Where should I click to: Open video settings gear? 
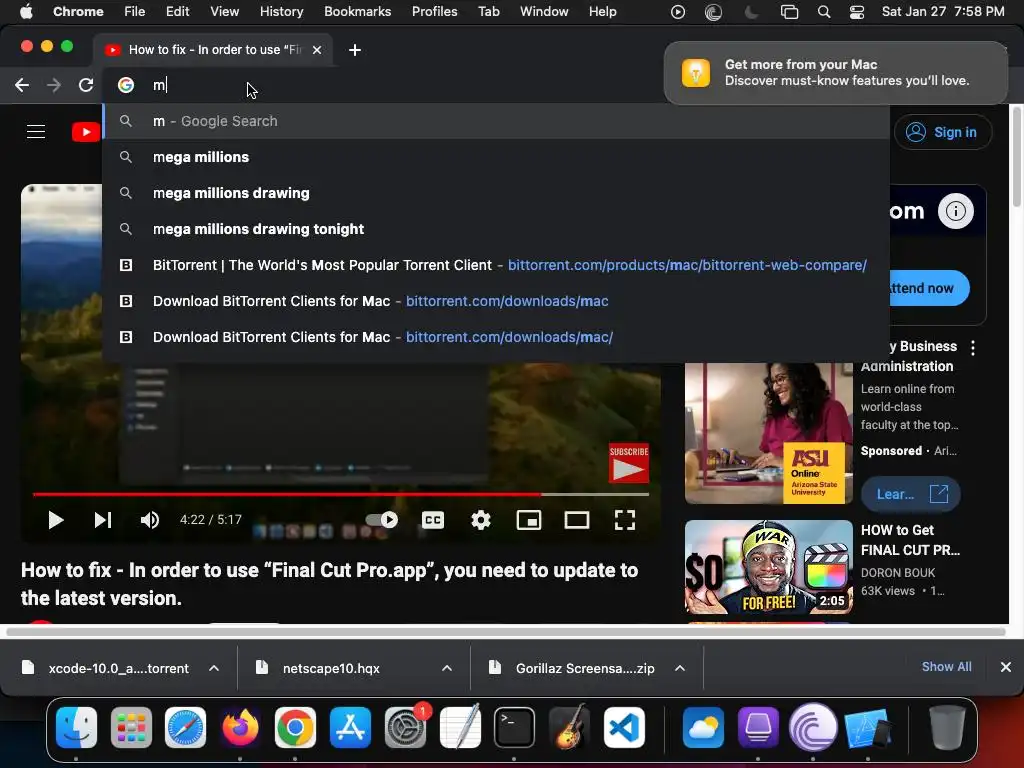pos(481,520)
